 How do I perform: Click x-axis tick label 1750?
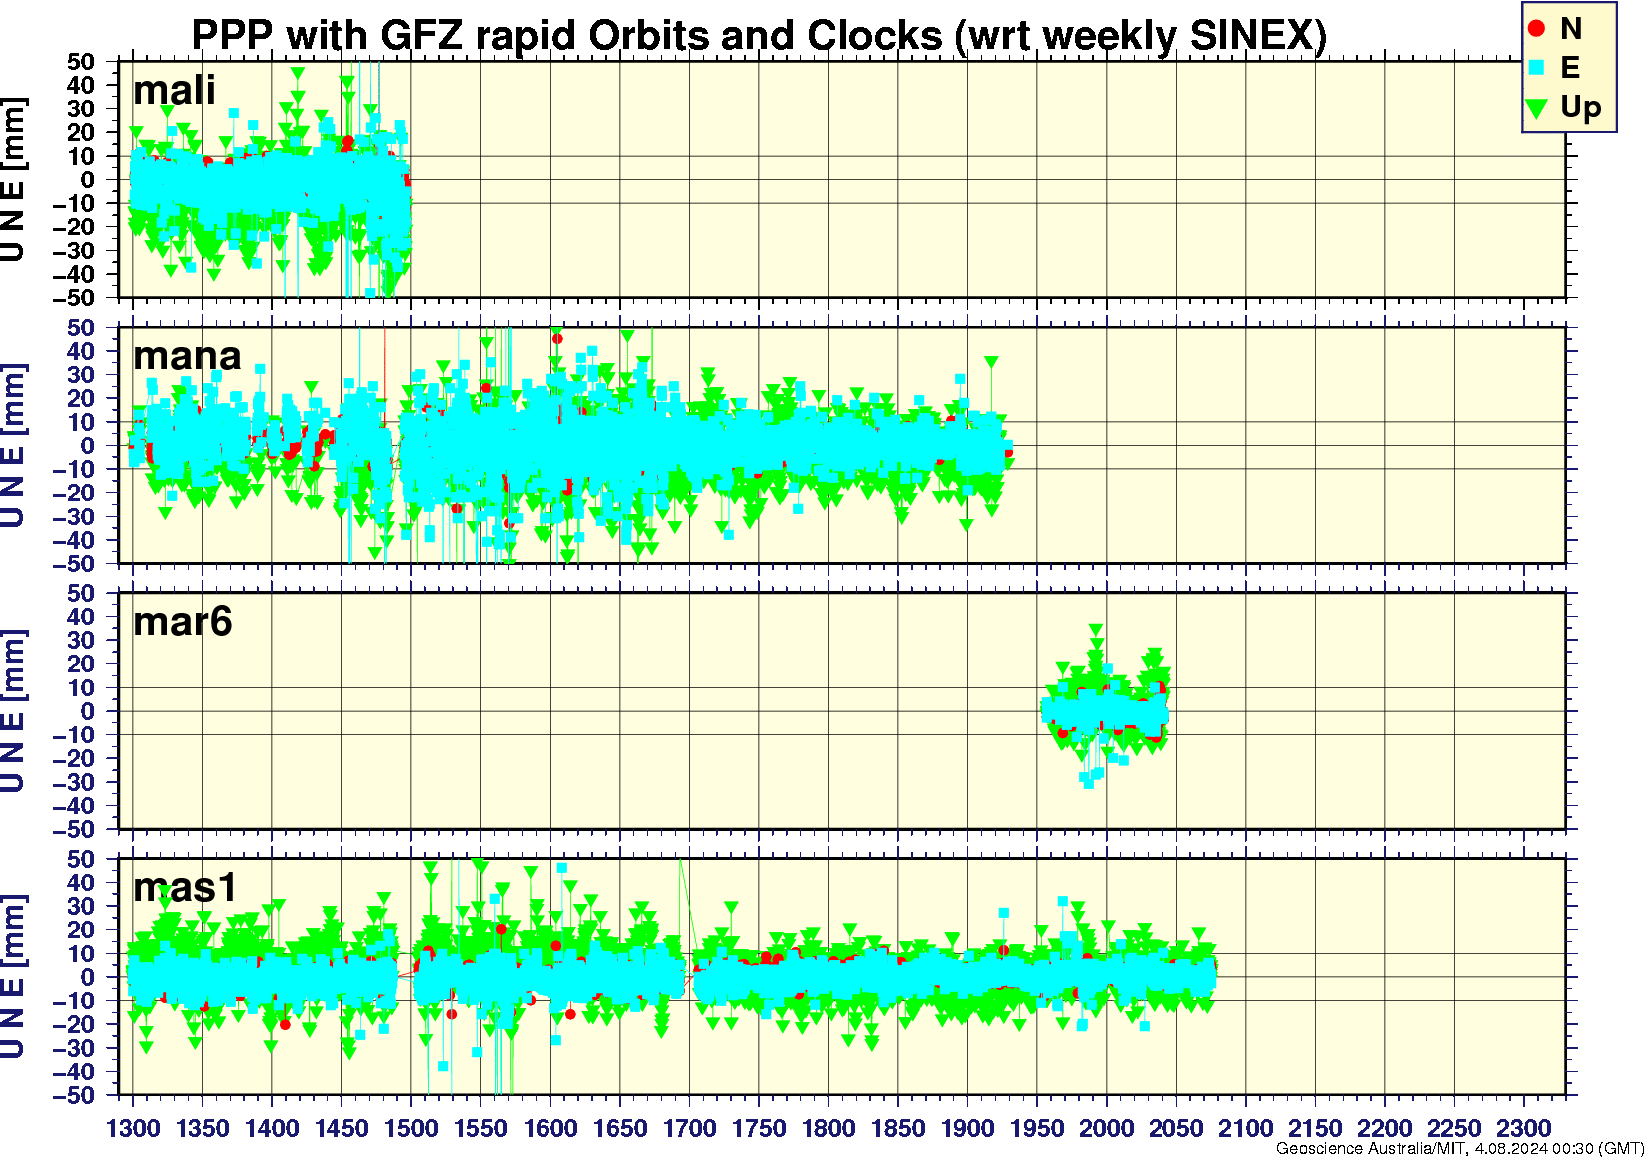point(759,1128)
